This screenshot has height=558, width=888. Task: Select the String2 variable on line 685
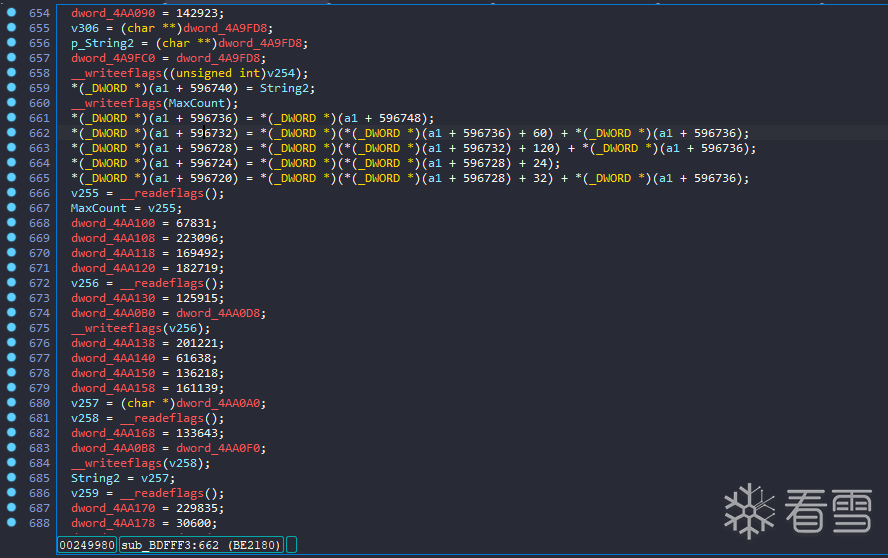tap(93, 478)
